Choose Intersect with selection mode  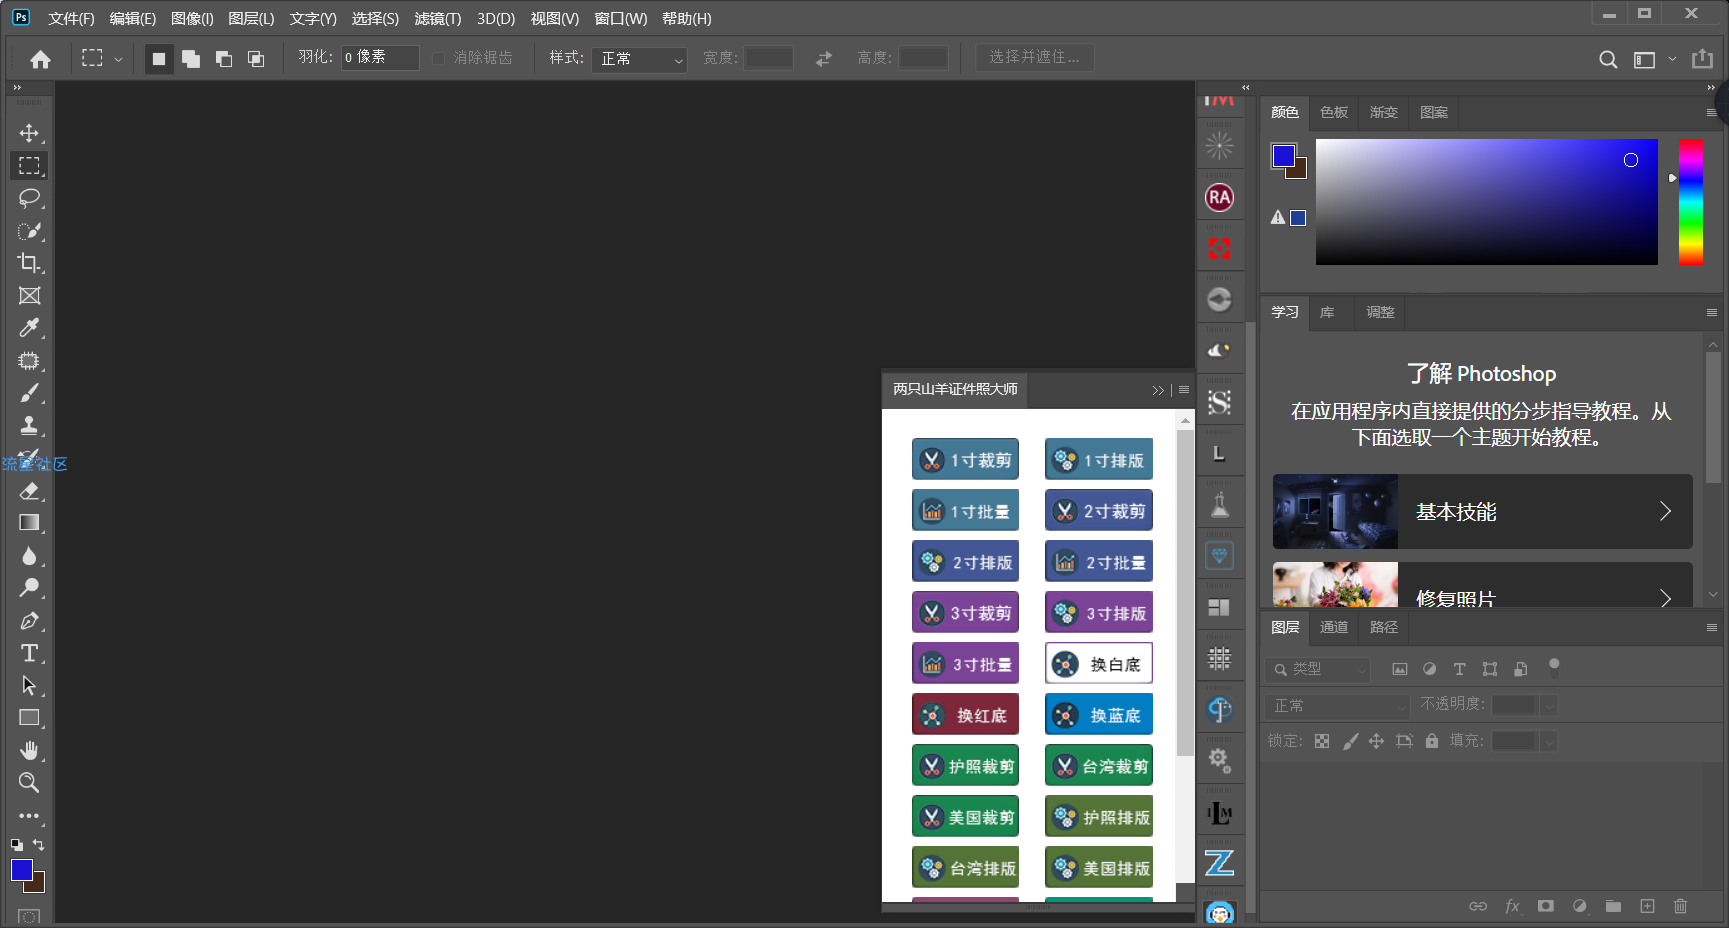256,59
